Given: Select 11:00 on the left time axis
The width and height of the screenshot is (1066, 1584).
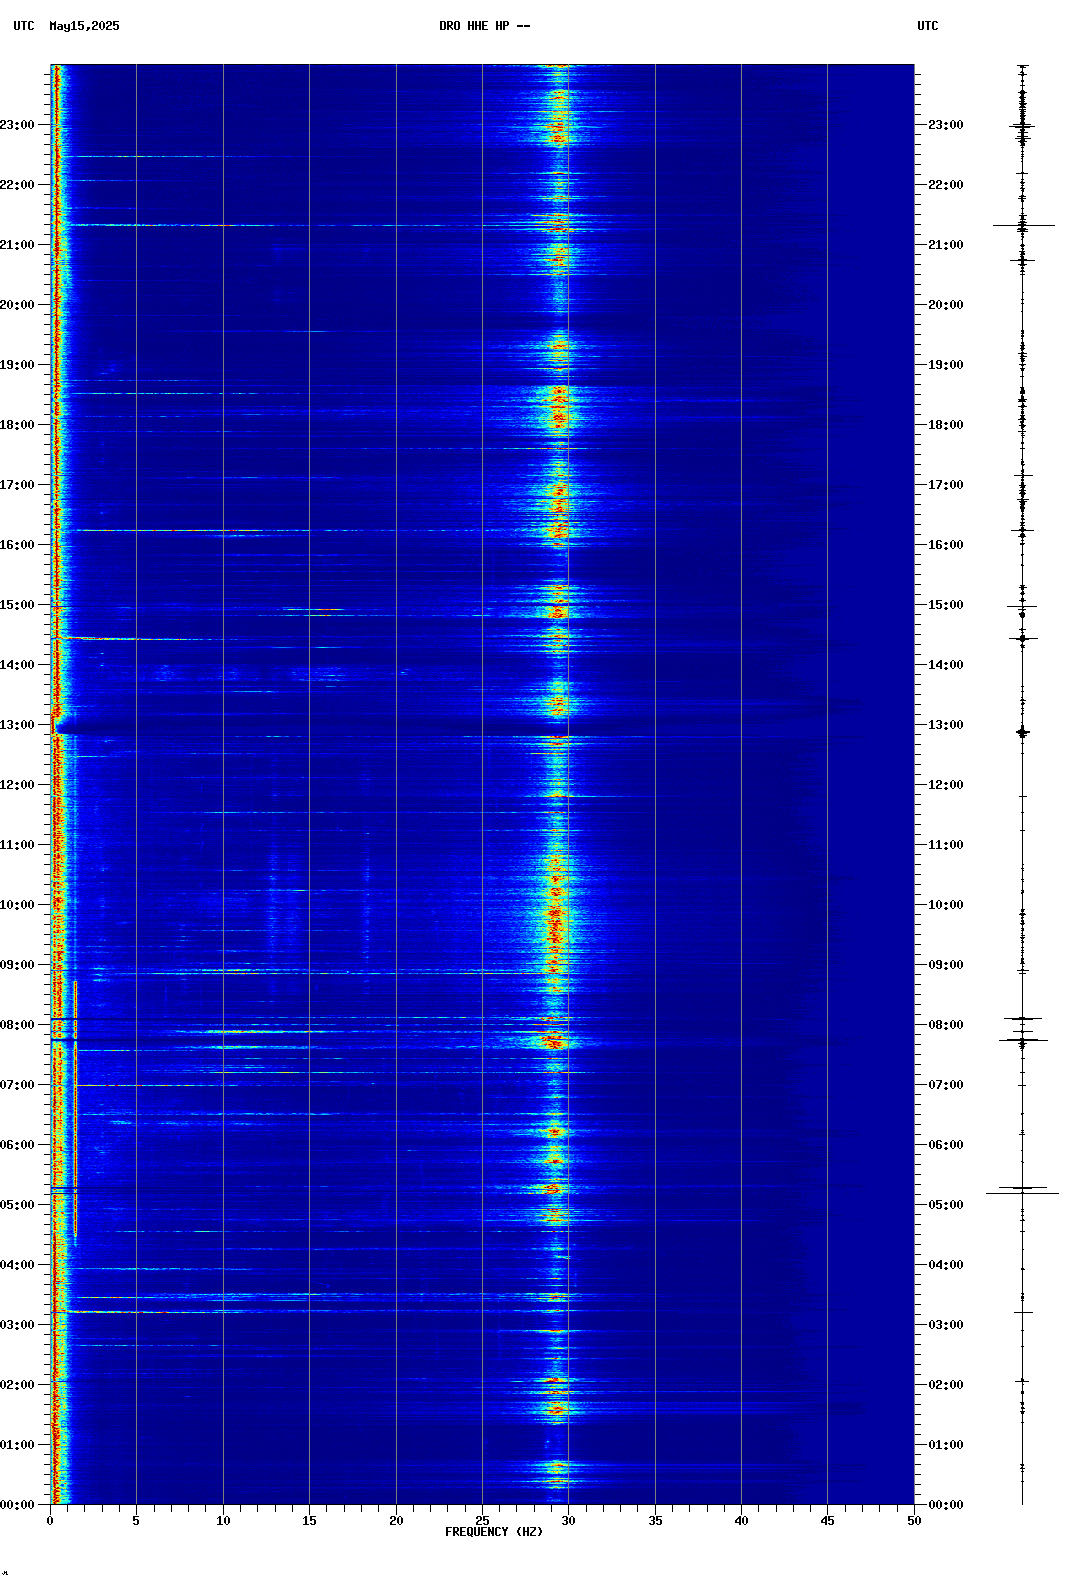Looking at the screenshot, I should tap(17, 845).
